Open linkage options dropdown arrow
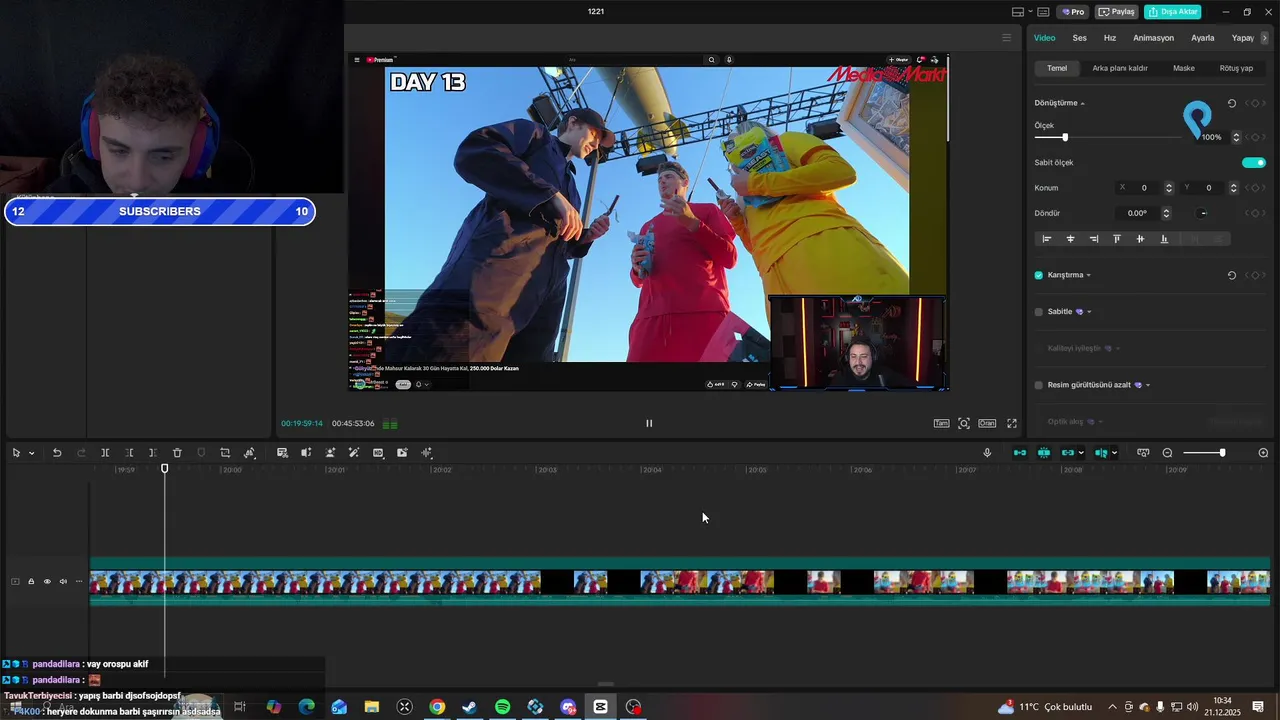The width and height of the screenshot is (1280, 720). click(1081, 453)
